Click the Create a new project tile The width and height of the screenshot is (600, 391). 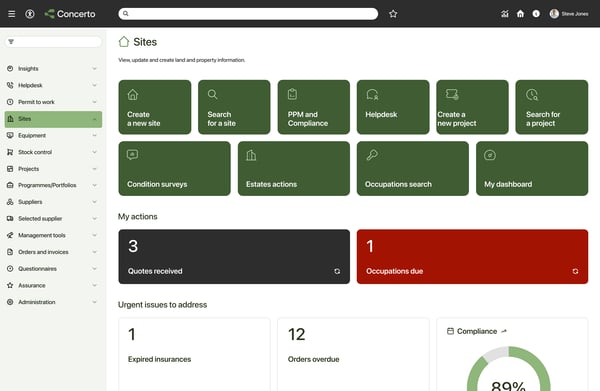click(x=472, y=107)
